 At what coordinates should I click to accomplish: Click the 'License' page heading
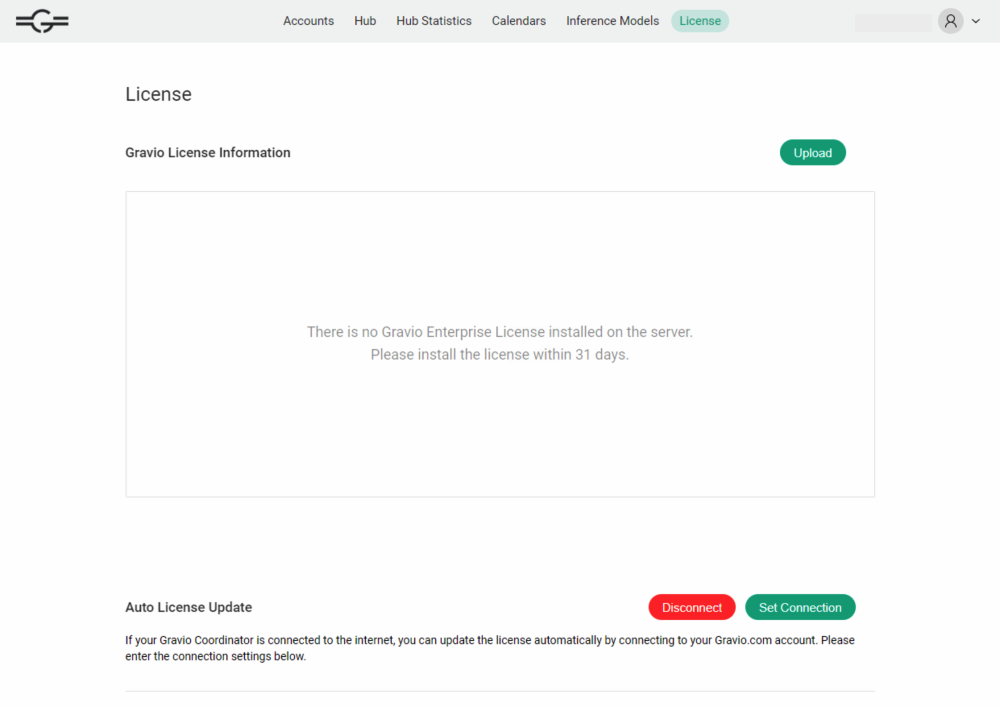pyautogui.click(x=158, y=94)
